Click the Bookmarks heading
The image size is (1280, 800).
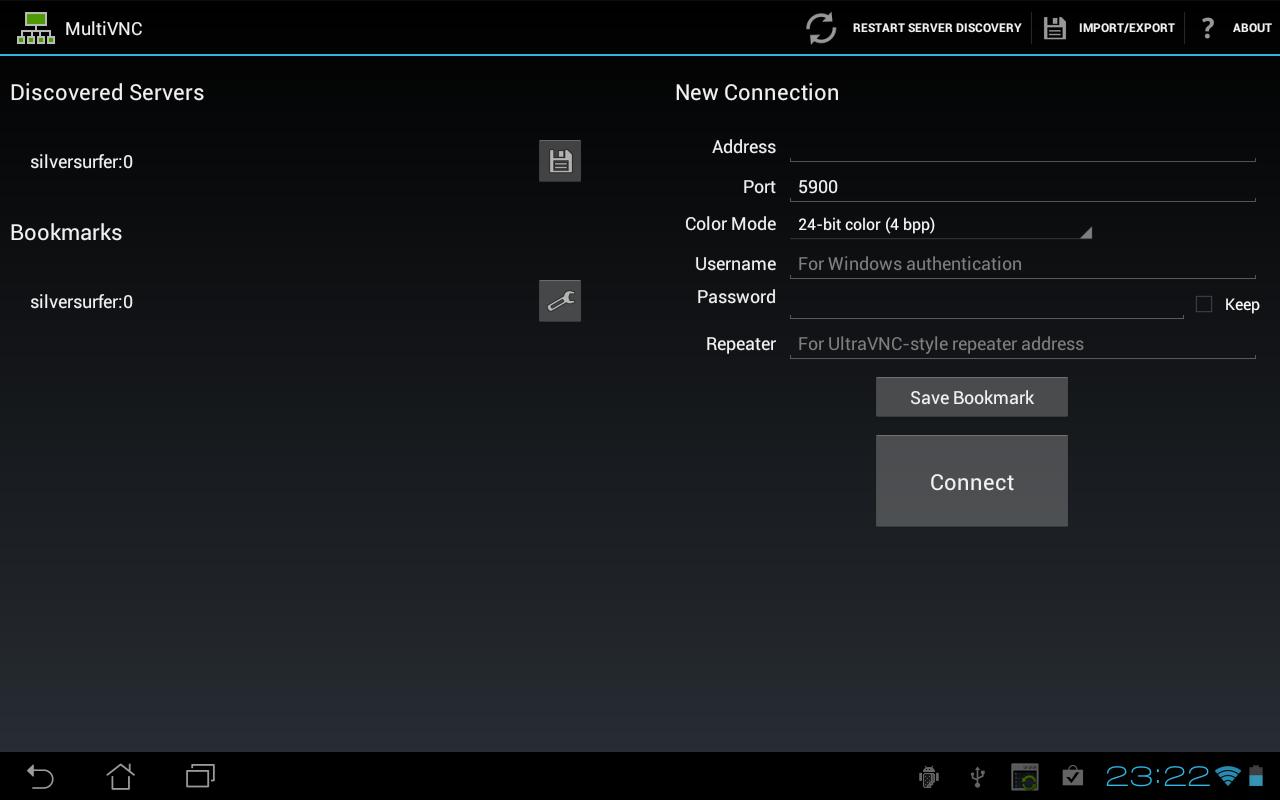[x=66, y=232]
